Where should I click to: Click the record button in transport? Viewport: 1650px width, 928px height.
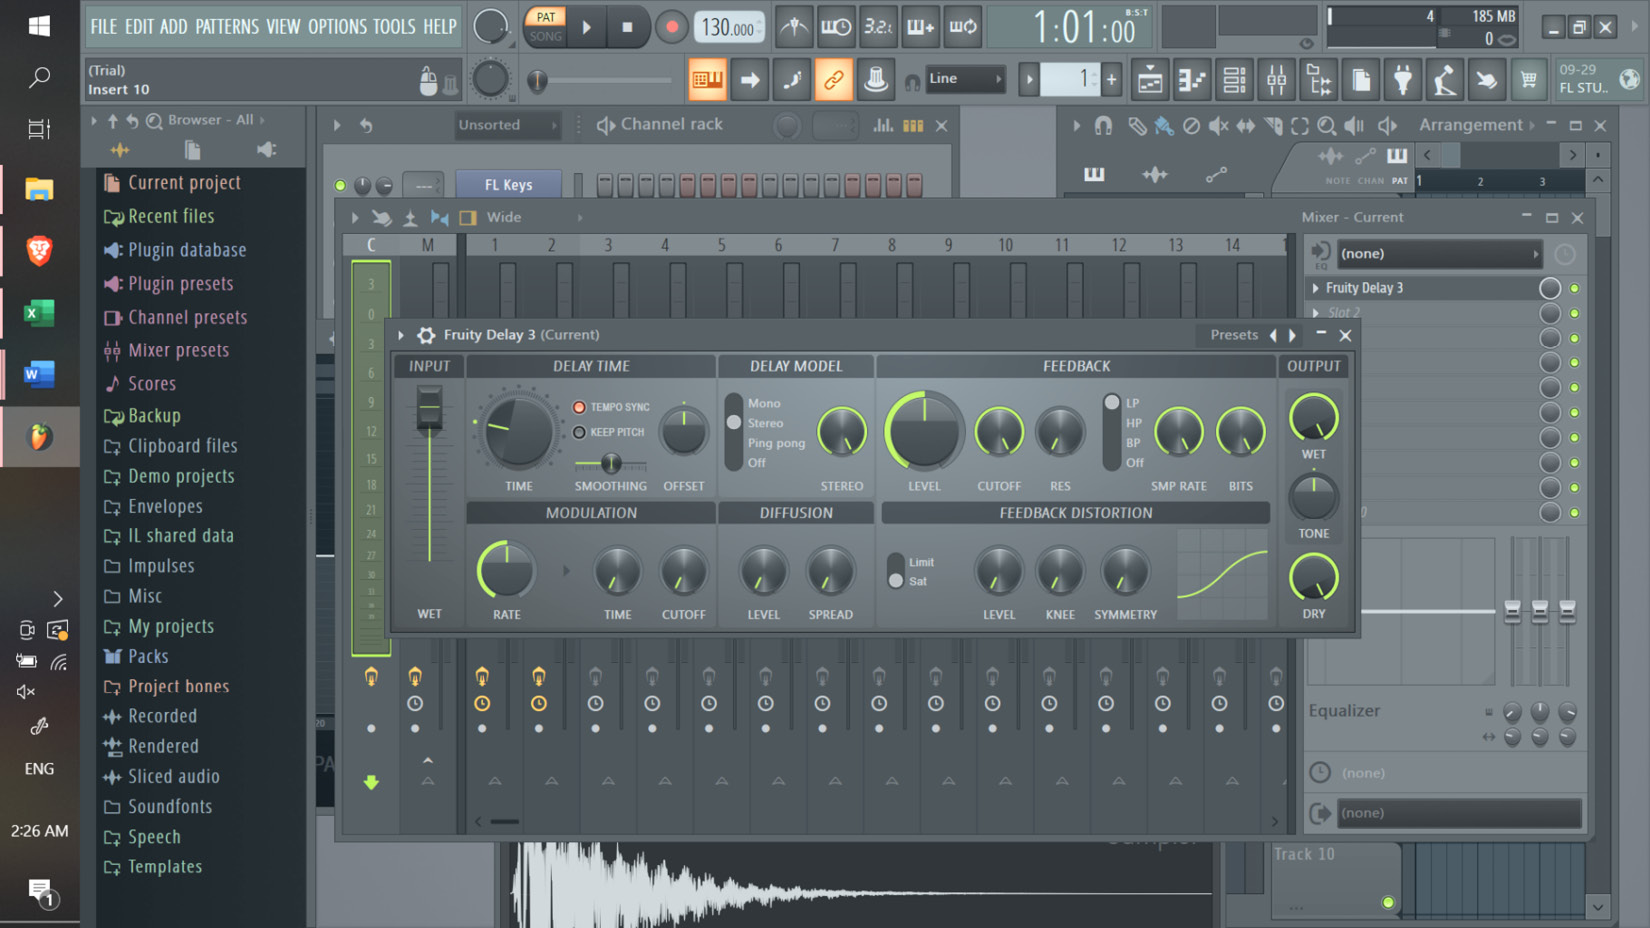(x=671, y=27)
